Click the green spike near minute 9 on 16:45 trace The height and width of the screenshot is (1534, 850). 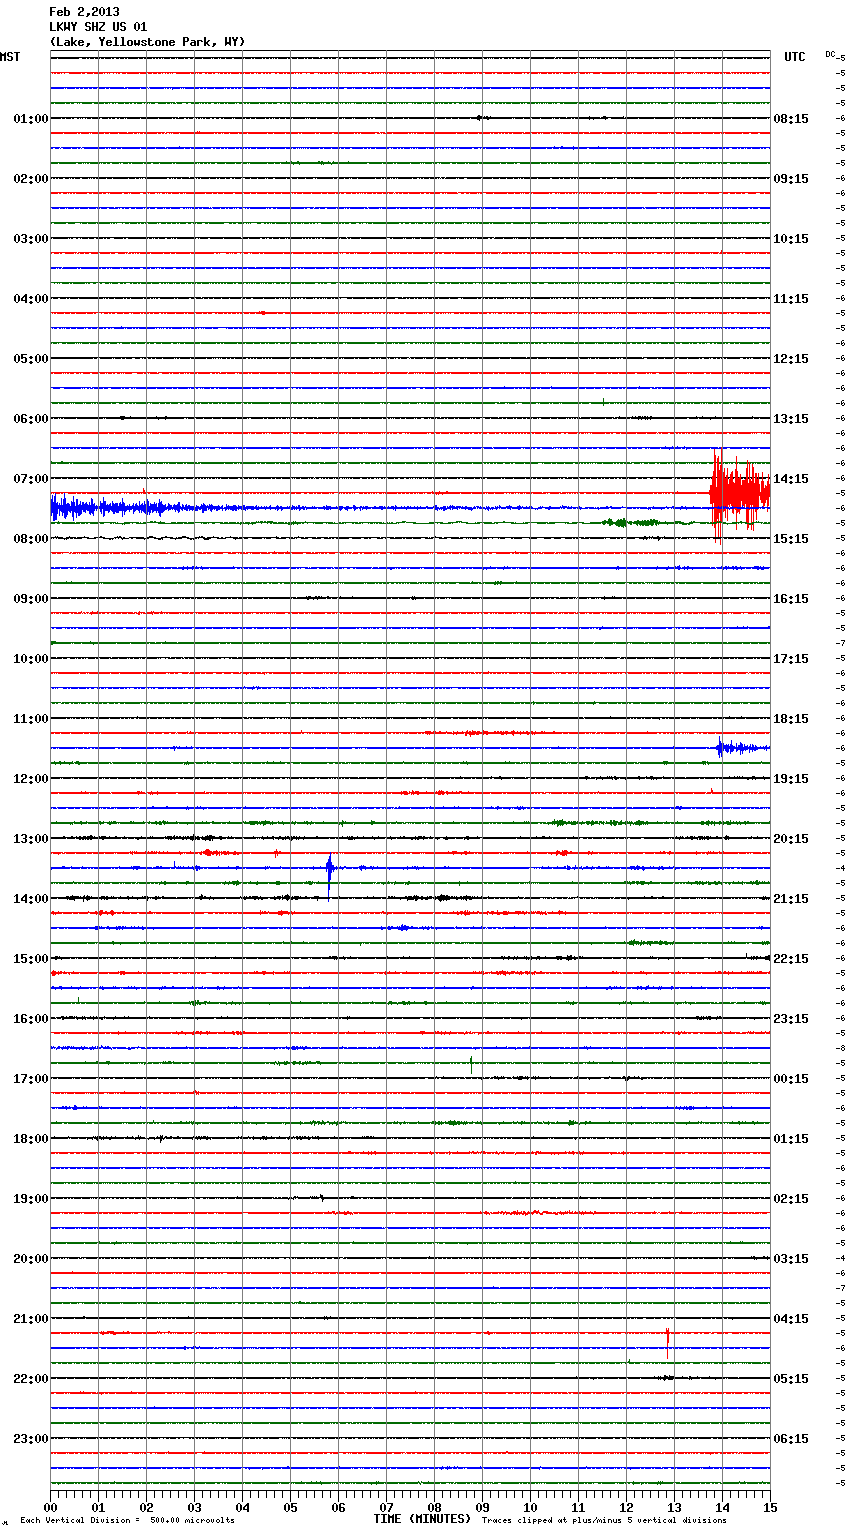[471, 1065]
